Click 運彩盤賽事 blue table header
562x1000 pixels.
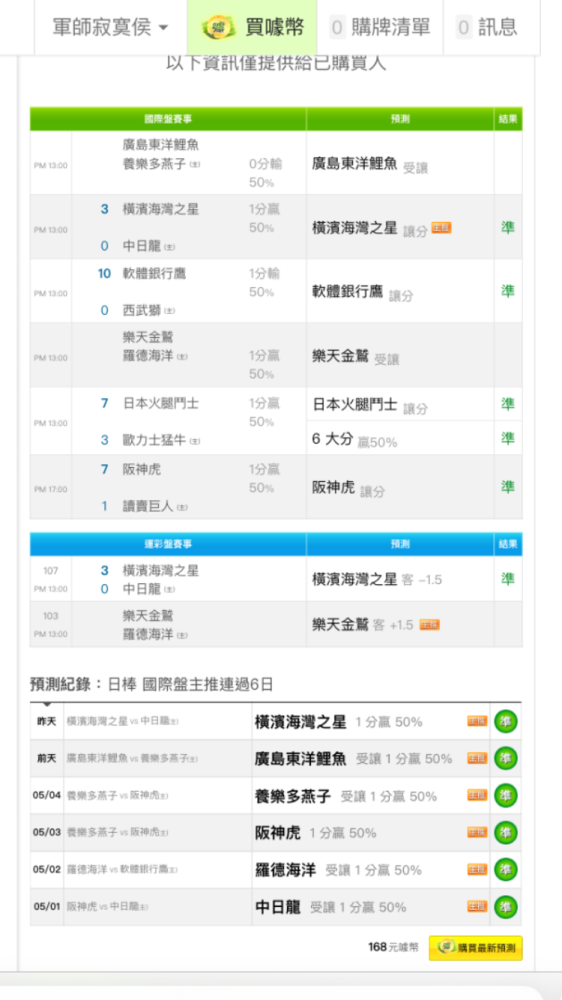point(168,544)
